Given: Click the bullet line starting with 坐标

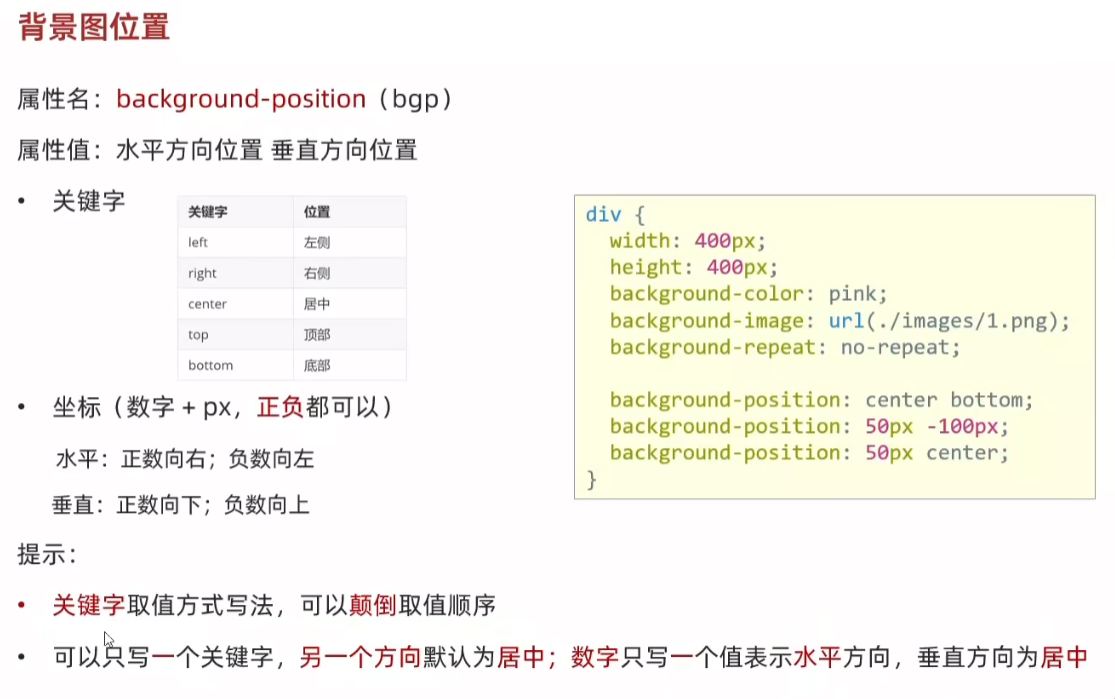Looking at the screenshot, I should [223, 407].
